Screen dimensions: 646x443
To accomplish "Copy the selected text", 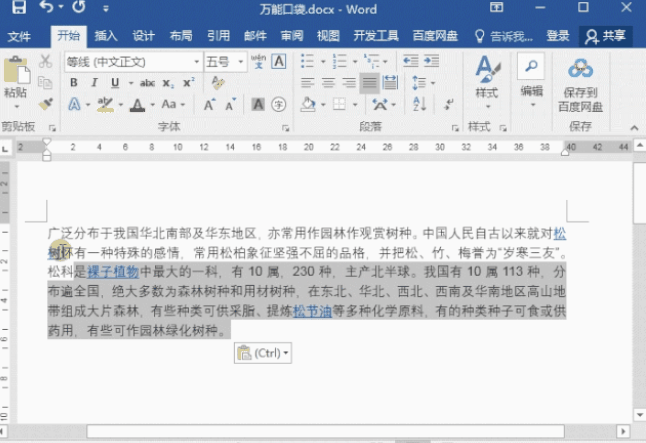I will [x=45, y=82].
